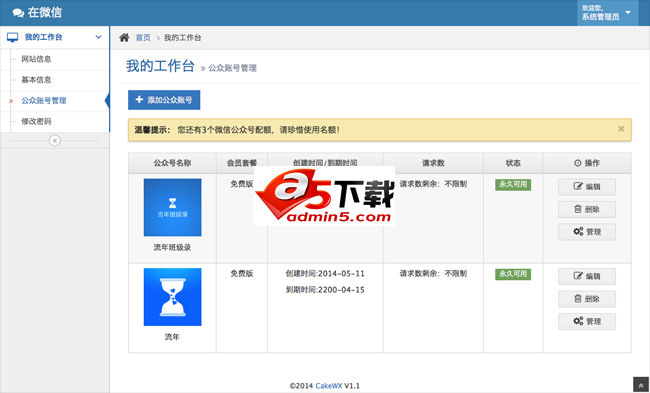
Task: Collapse the sidebar with the double-arrow button
Action: [55, 141]
